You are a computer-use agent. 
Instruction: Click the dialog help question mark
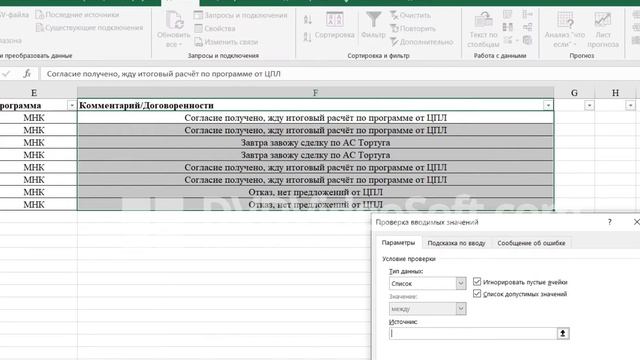[609, 222]
